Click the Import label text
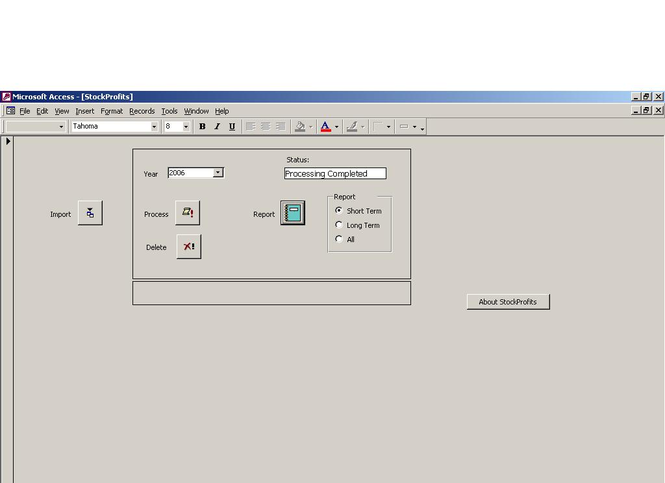665x483 pixels. point(61,214)
